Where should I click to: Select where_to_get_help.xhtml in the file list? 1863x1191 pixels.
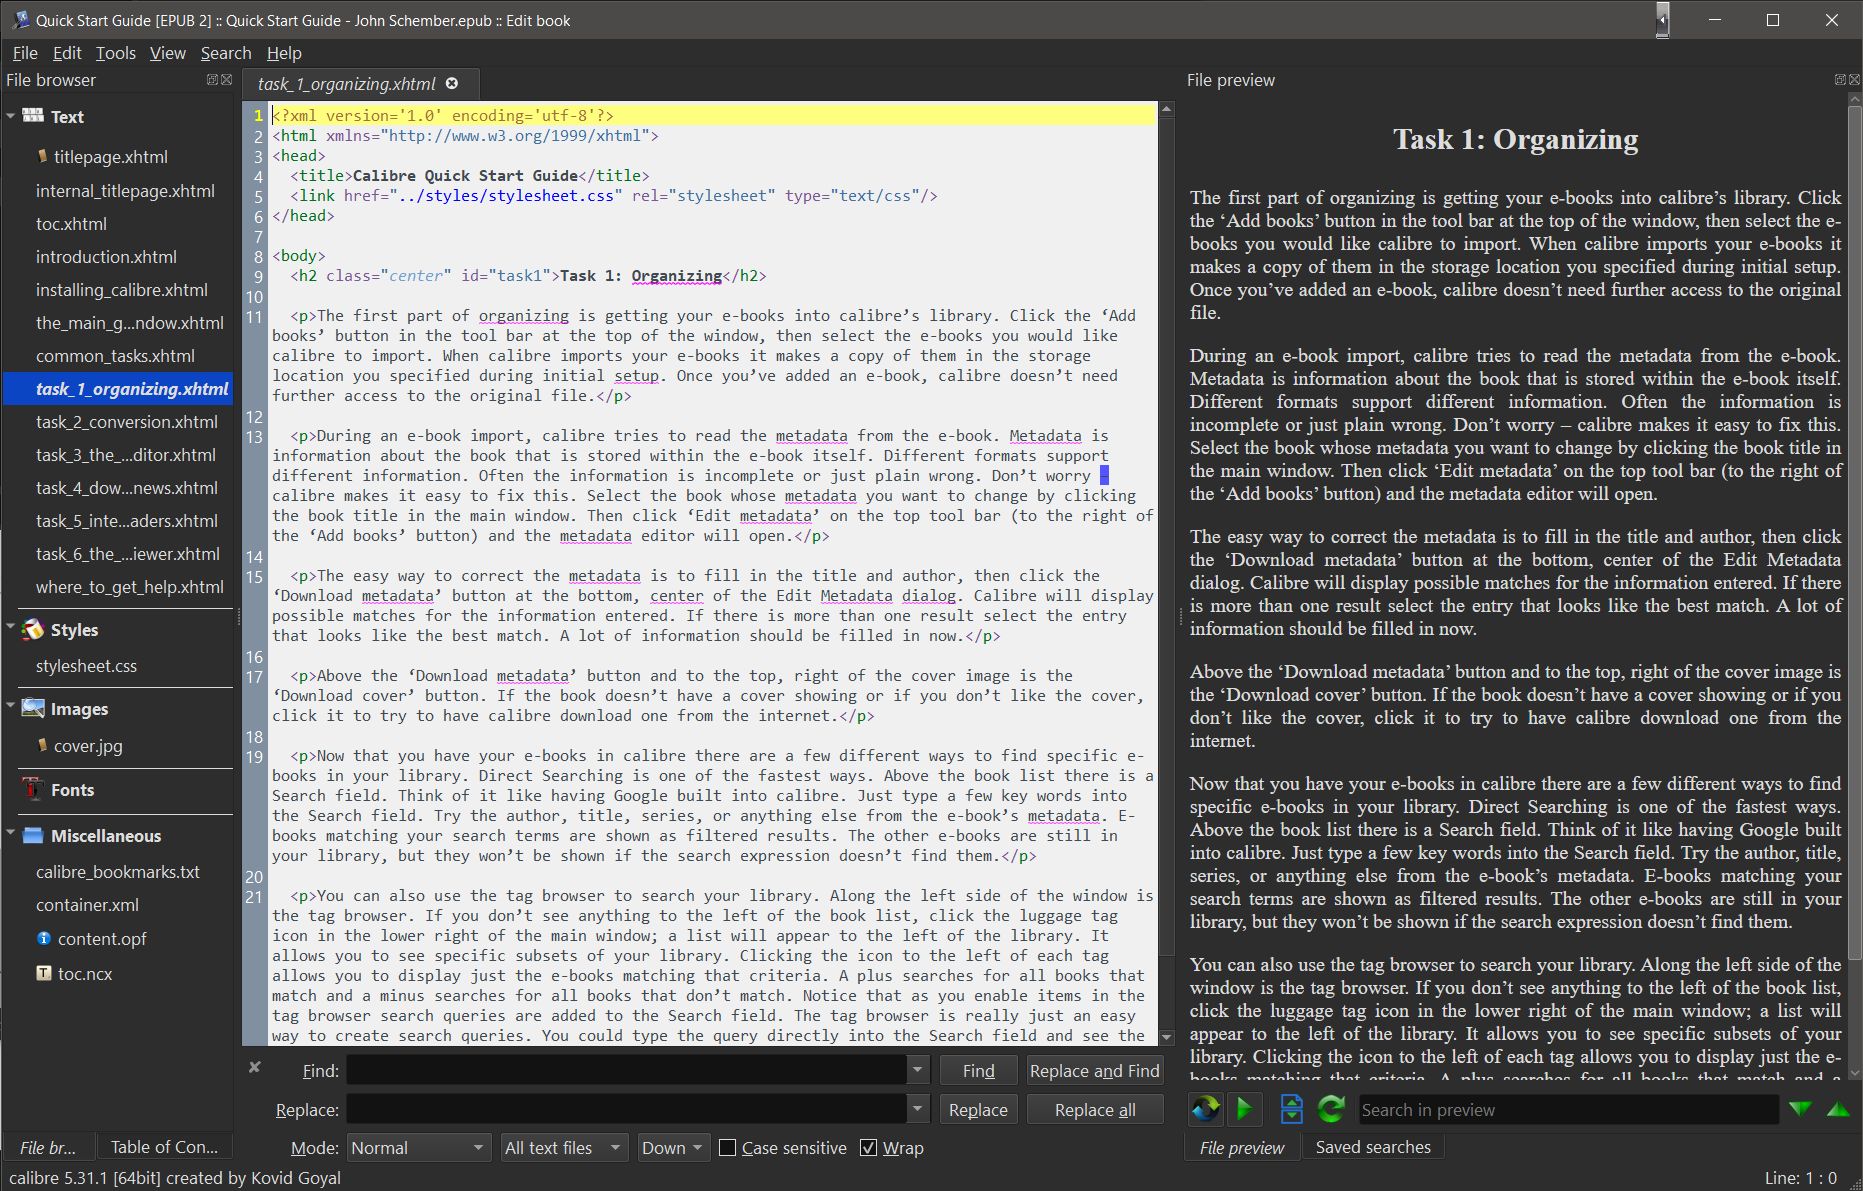pyautogui.click(x=130, y=586)
